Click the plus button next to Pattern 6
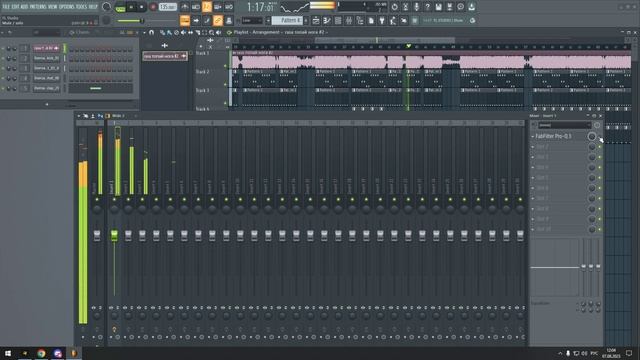This screenshot has width=640, height=360. tap(307, 20)
